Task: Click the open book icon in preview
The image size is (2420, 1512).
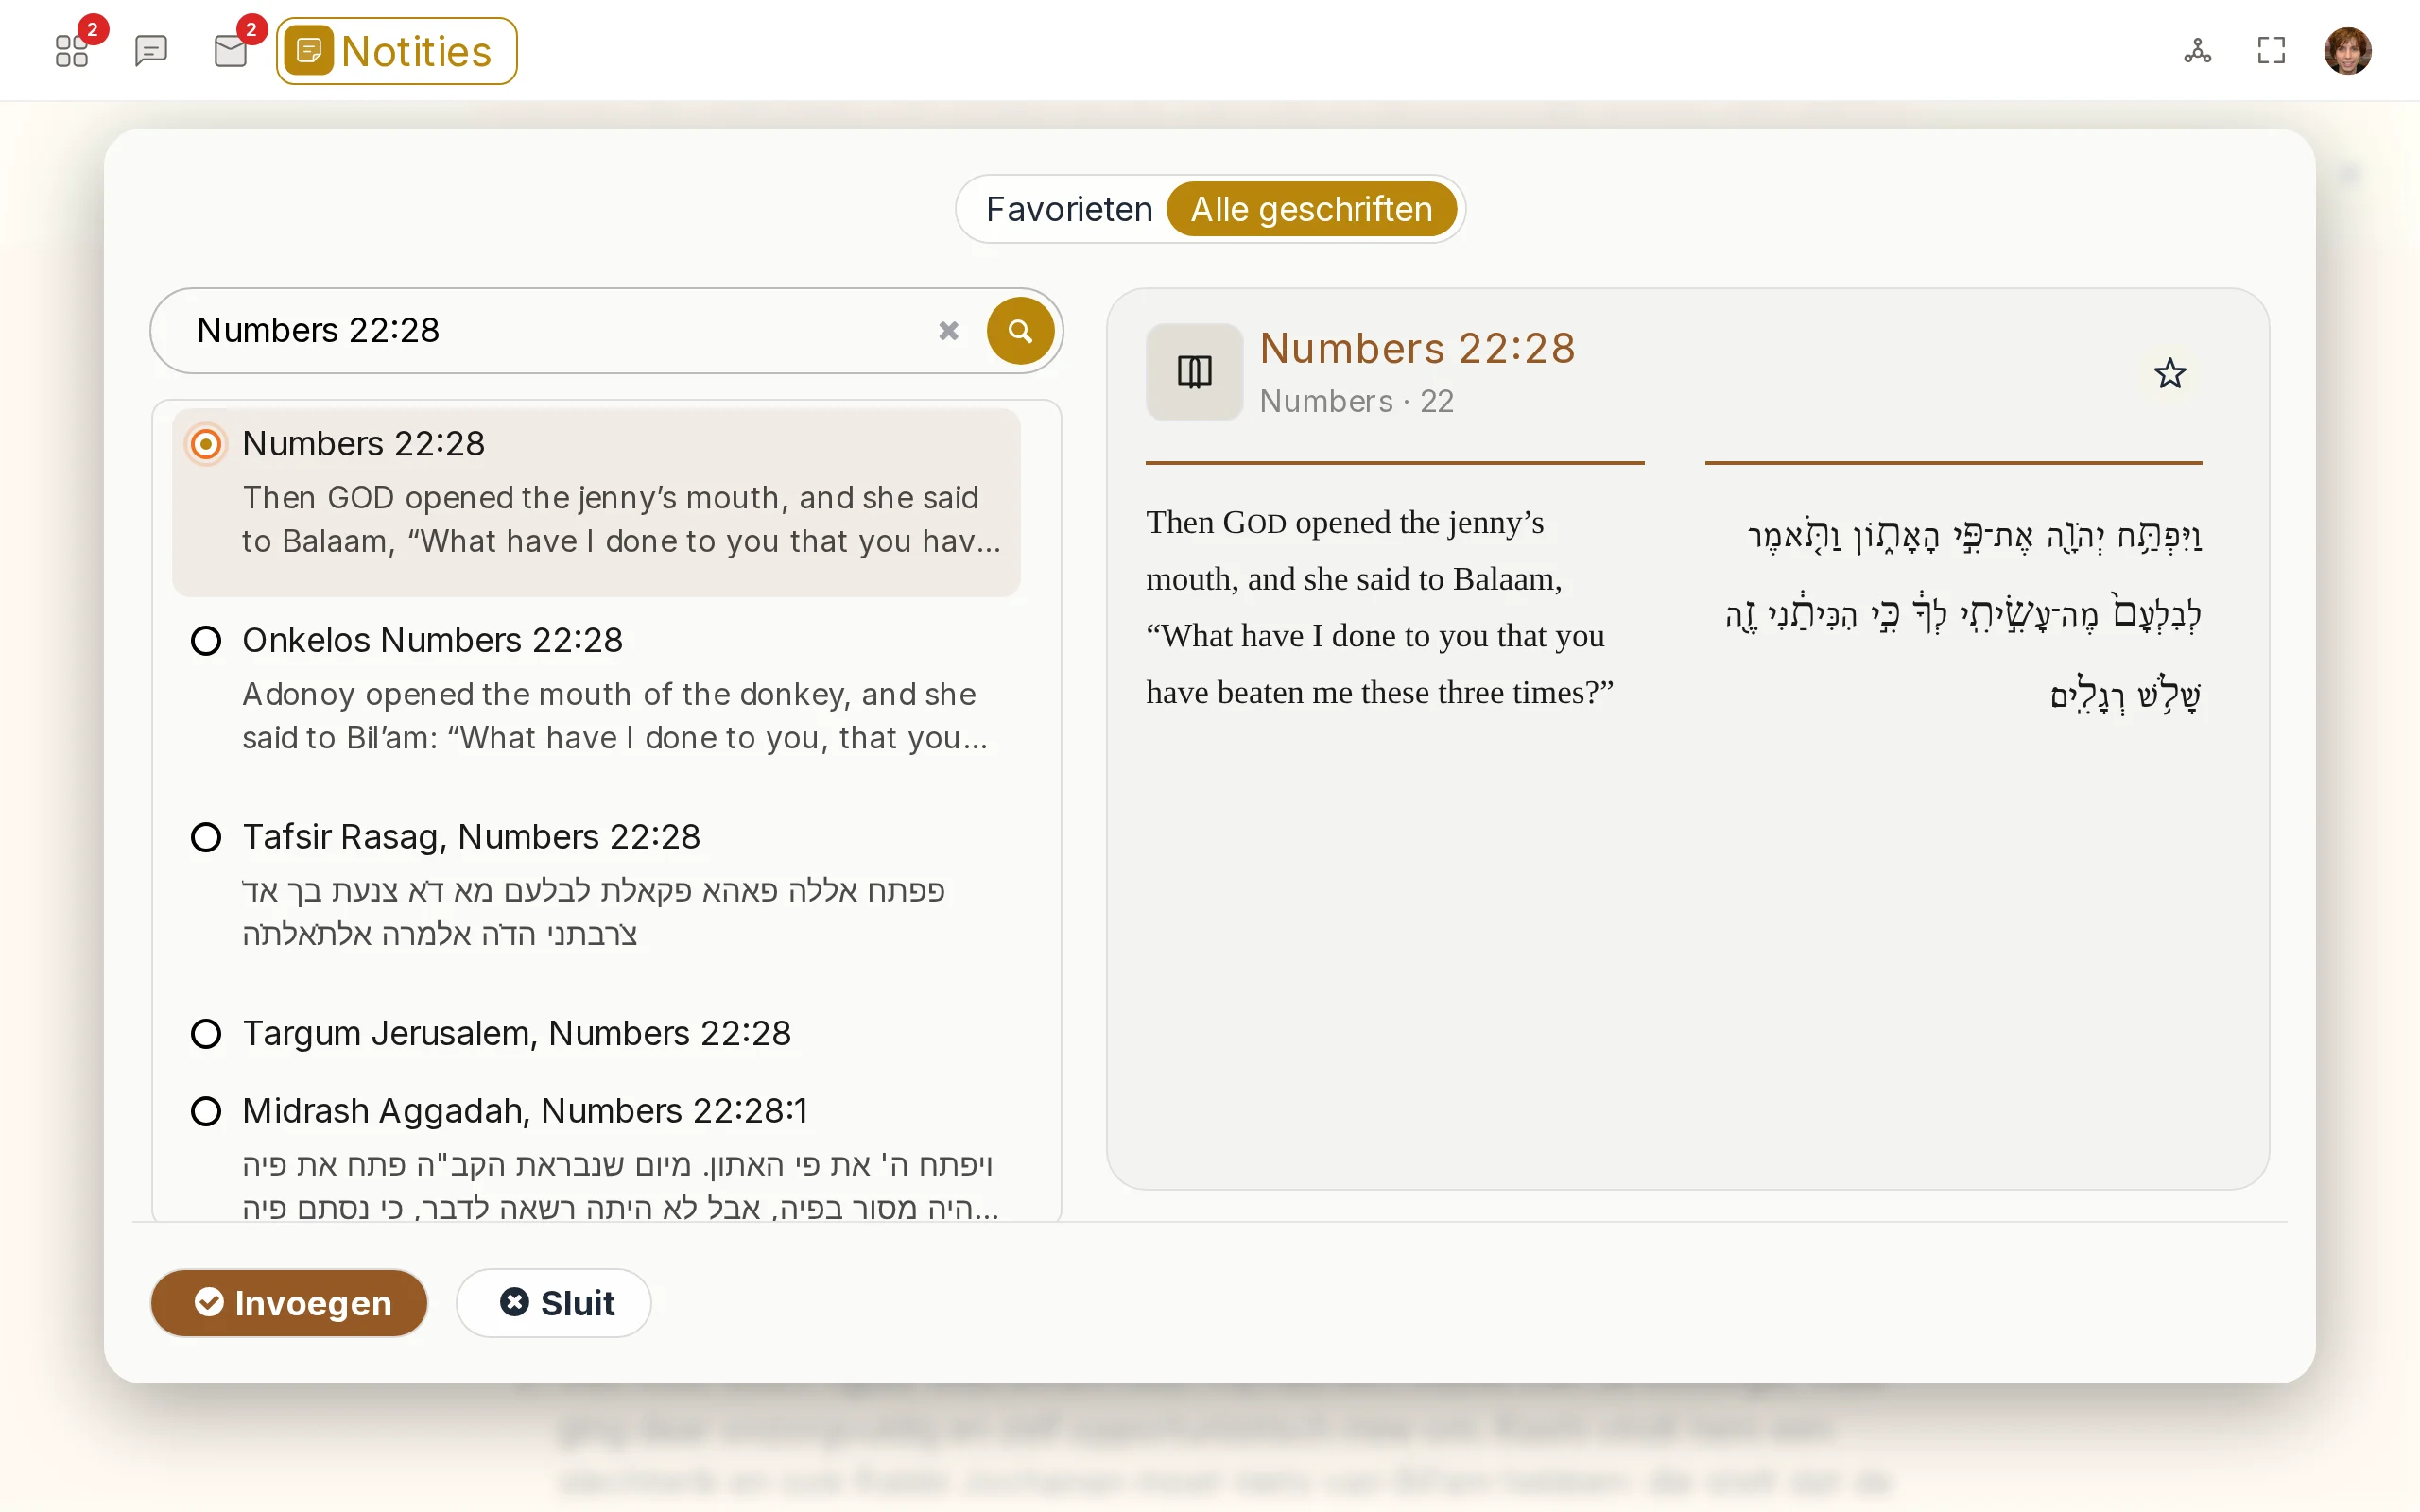Action: point(1194,372)
